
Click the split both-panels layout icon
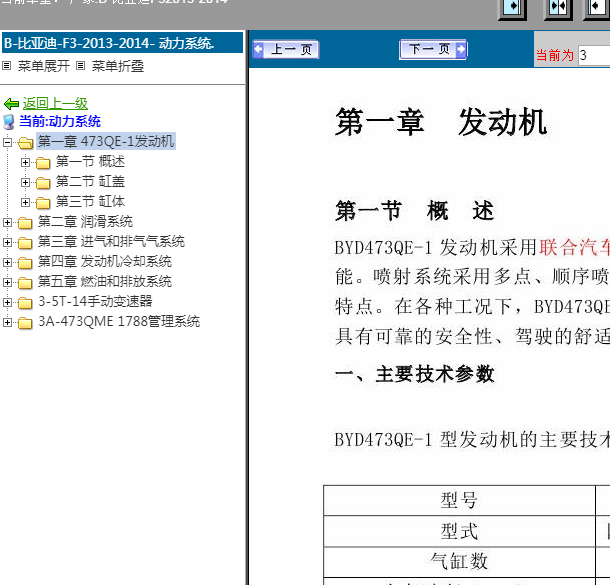click(x=558, y=8)
